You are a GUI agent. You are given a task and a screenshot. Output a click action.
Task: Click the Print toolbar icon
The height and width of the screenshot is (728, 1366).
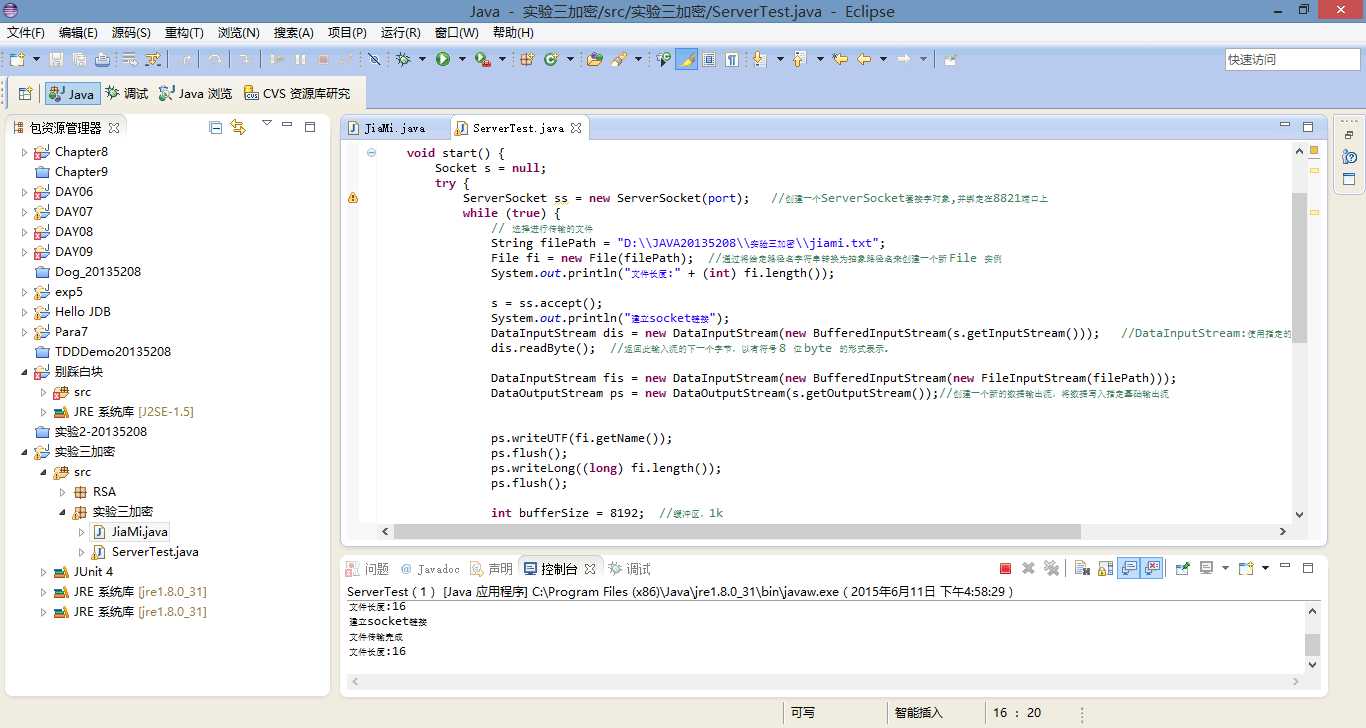(x=104, y=60)
